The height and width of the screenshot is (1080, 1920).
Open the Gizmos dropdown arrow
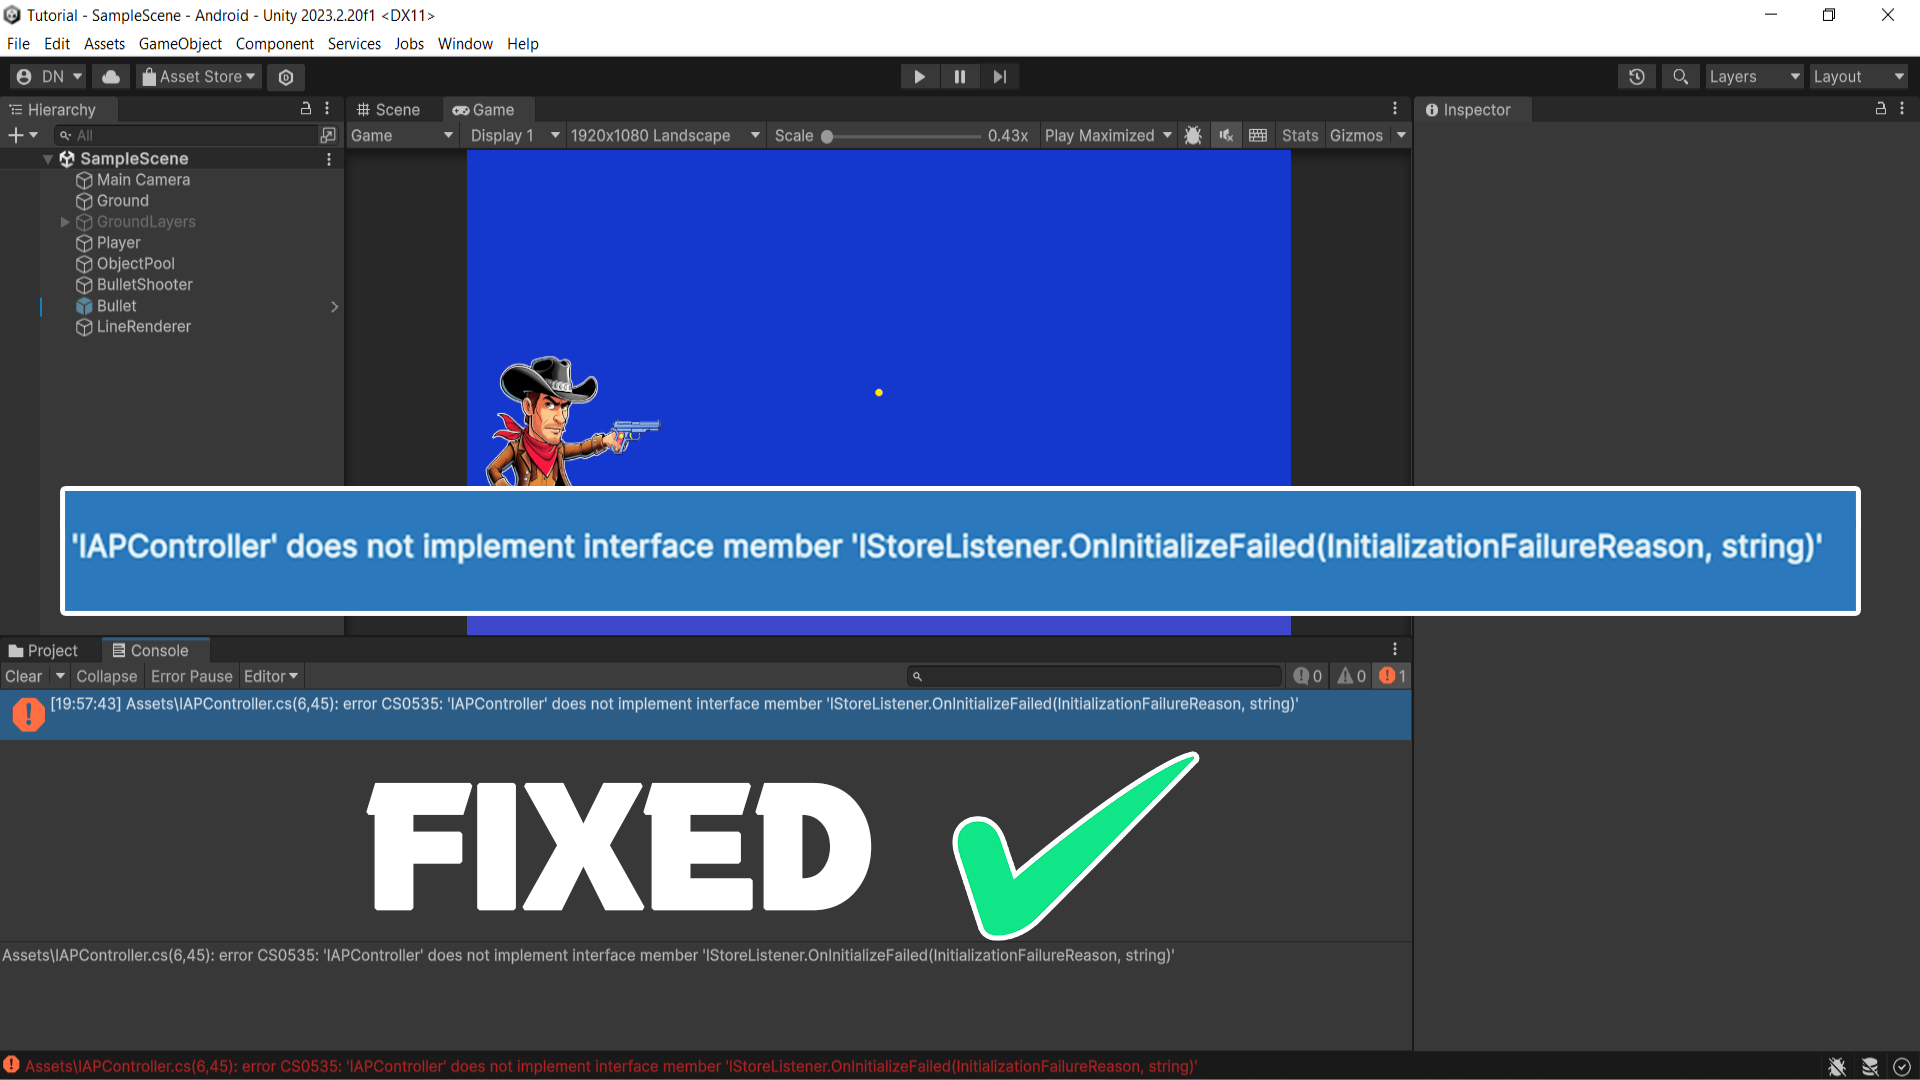coord(1401,136)
